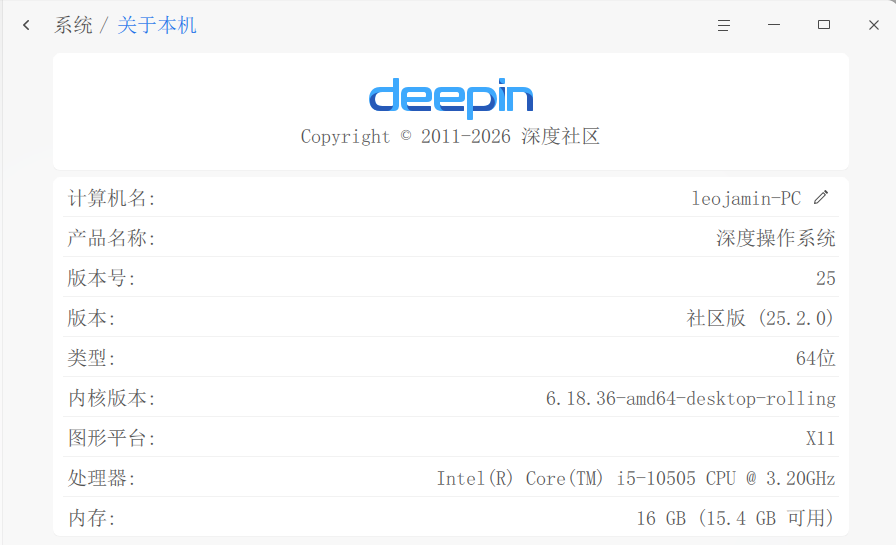
Task: Click the 内存 label
Action: (91, 518)
